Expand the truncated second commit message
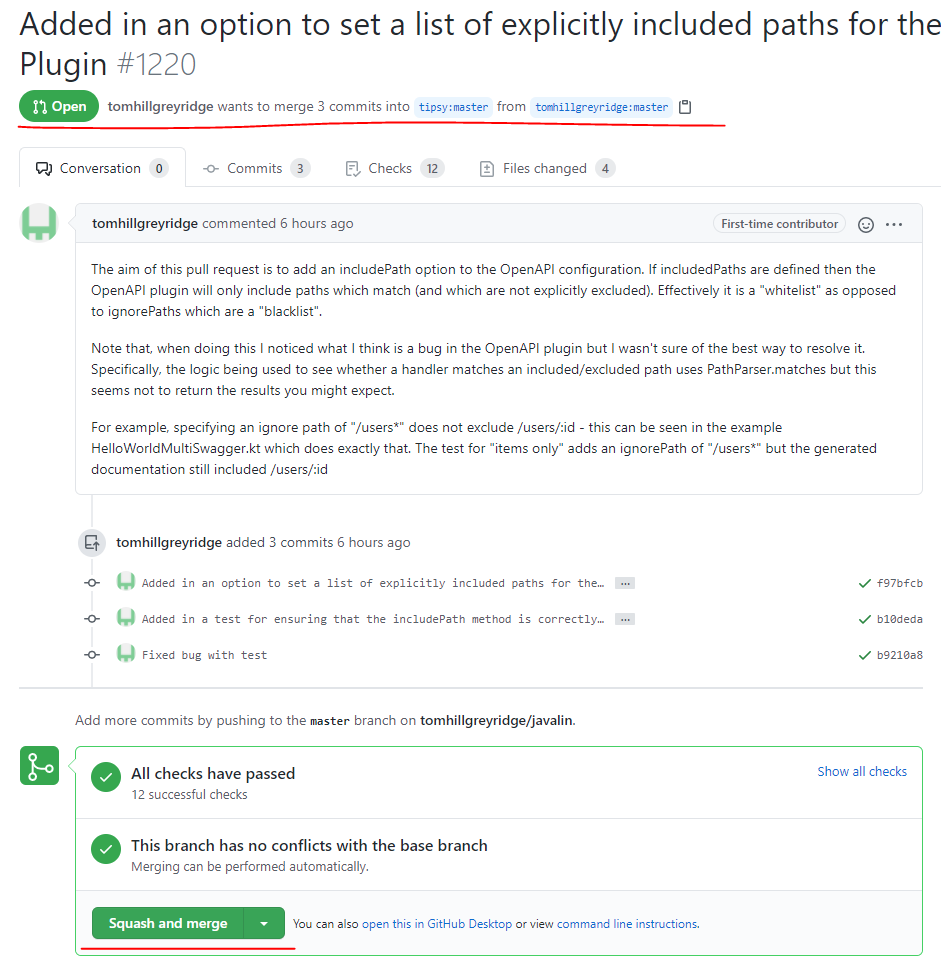 [x=624, y=618]
